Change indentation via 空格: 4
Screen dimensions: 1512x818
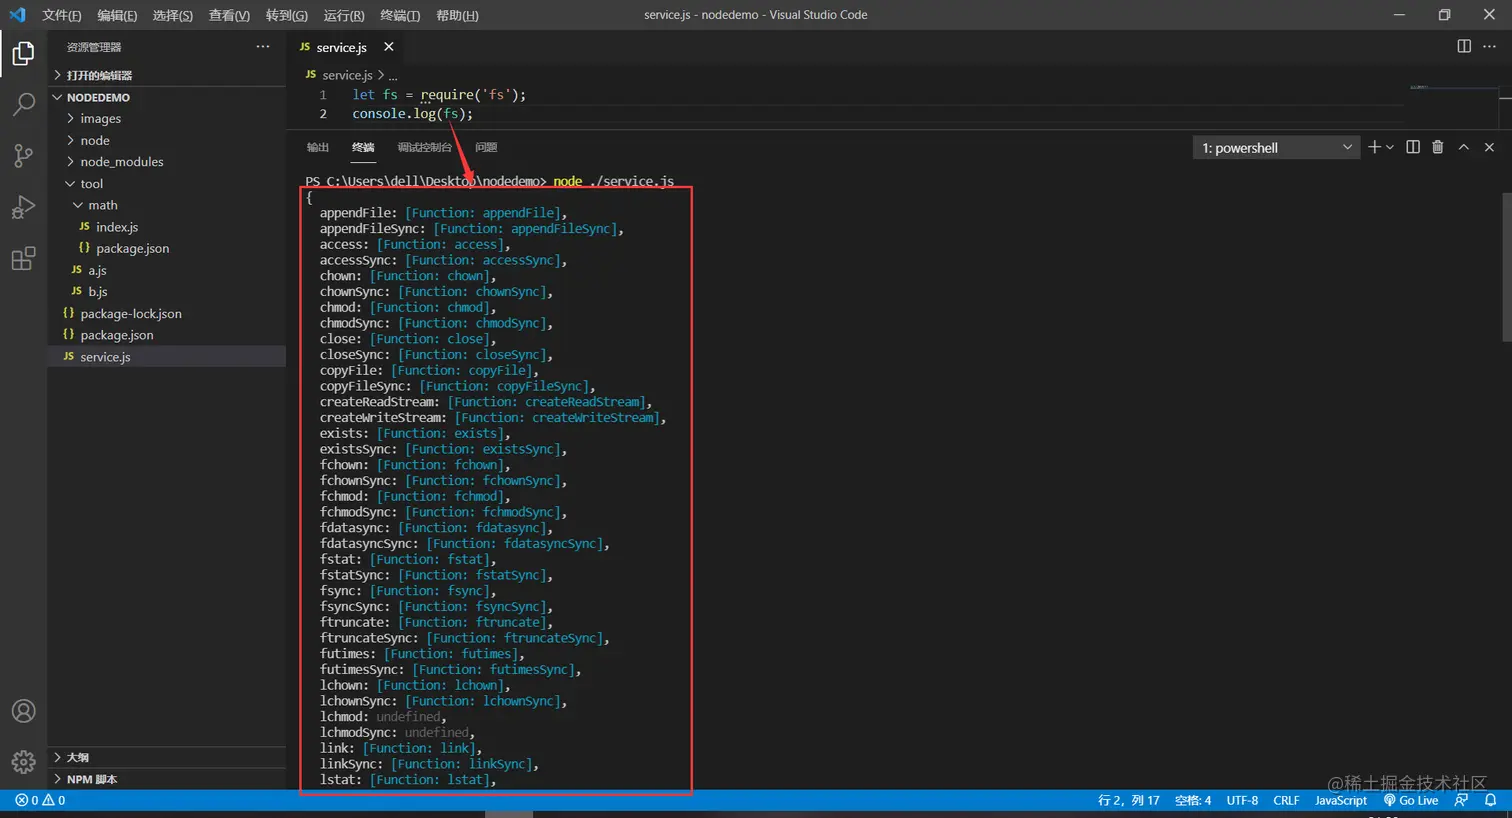(x=1193, y=800)
